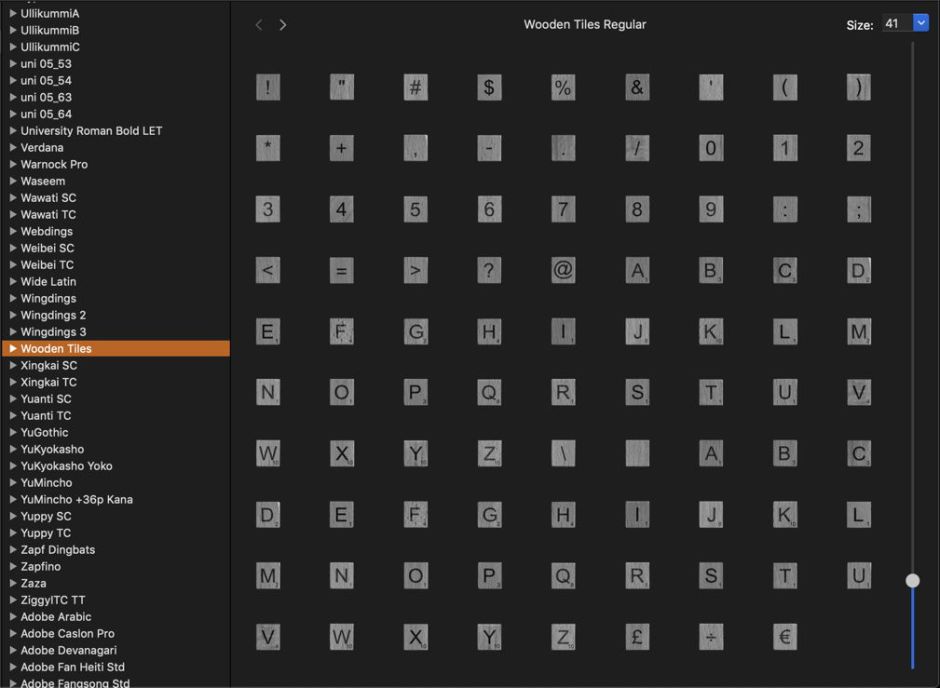This screenshot has height=688, width=940.
Task: Open the Size dropdown menu
Action: click(x=921, y=23)
